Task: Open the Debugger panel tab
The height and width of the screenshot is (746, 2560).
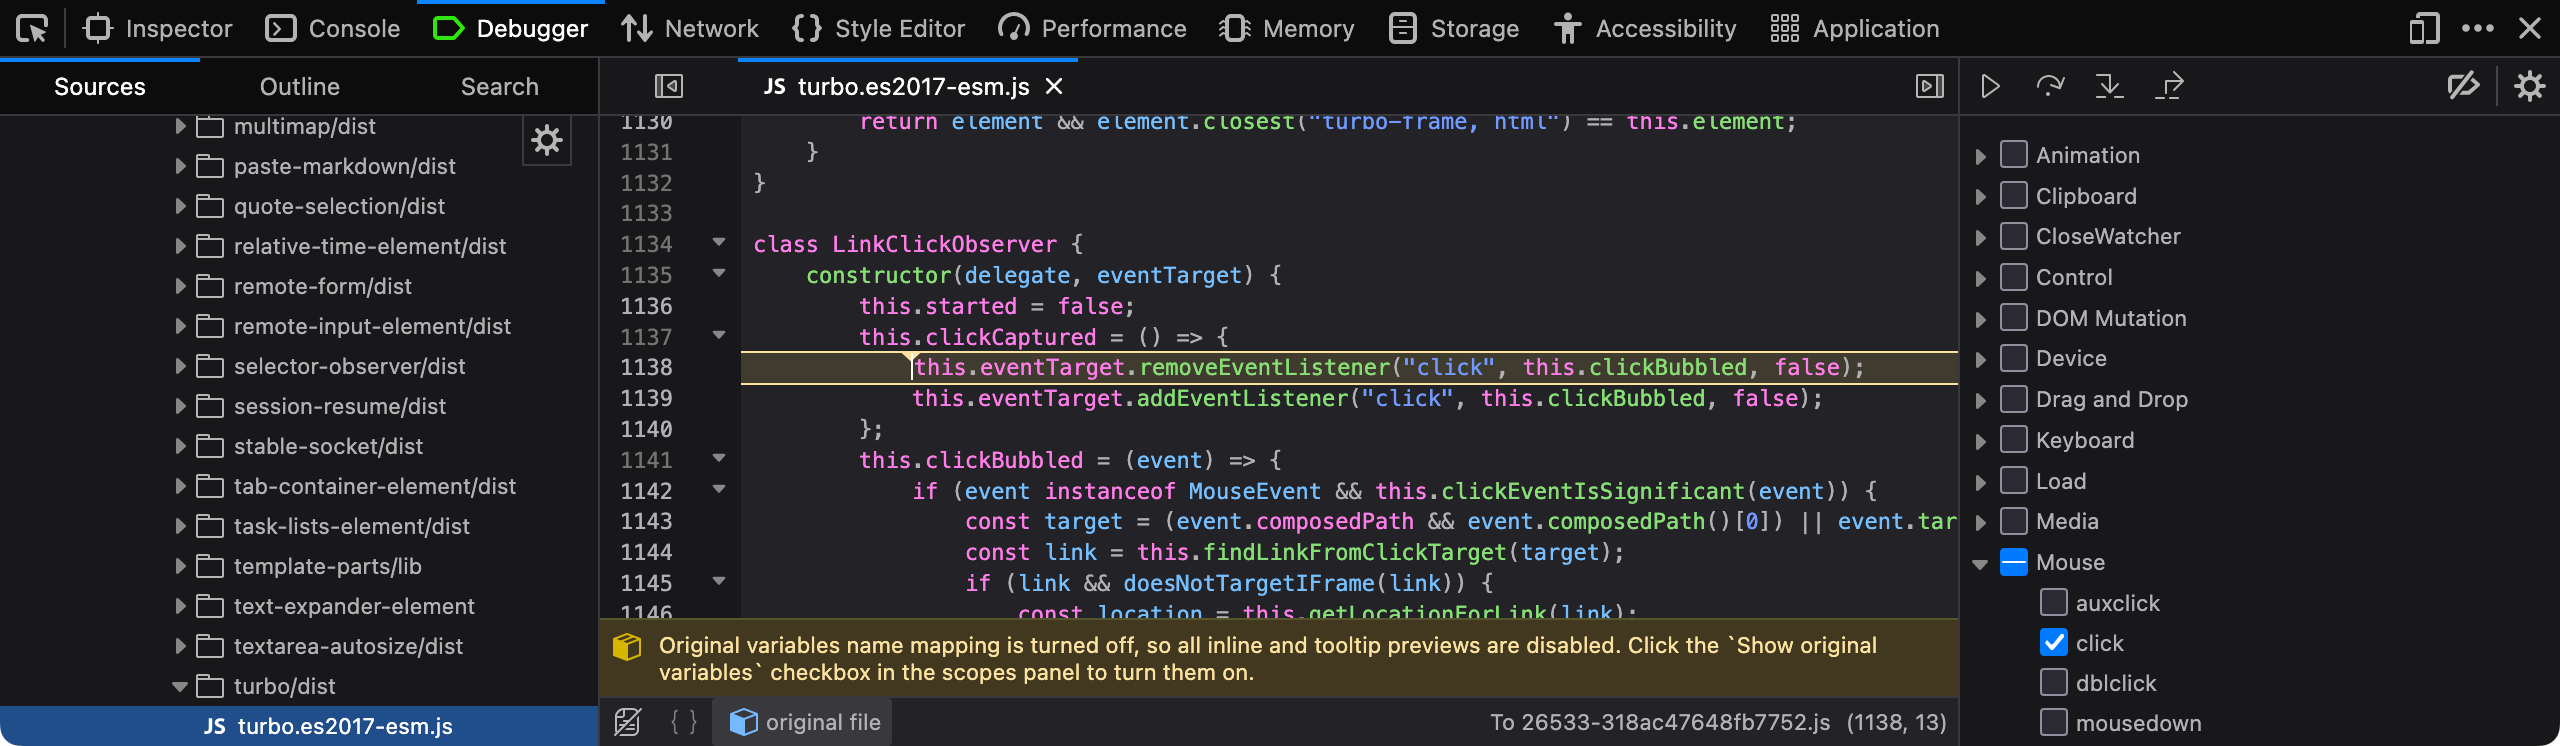Action: tap(511, 29)
